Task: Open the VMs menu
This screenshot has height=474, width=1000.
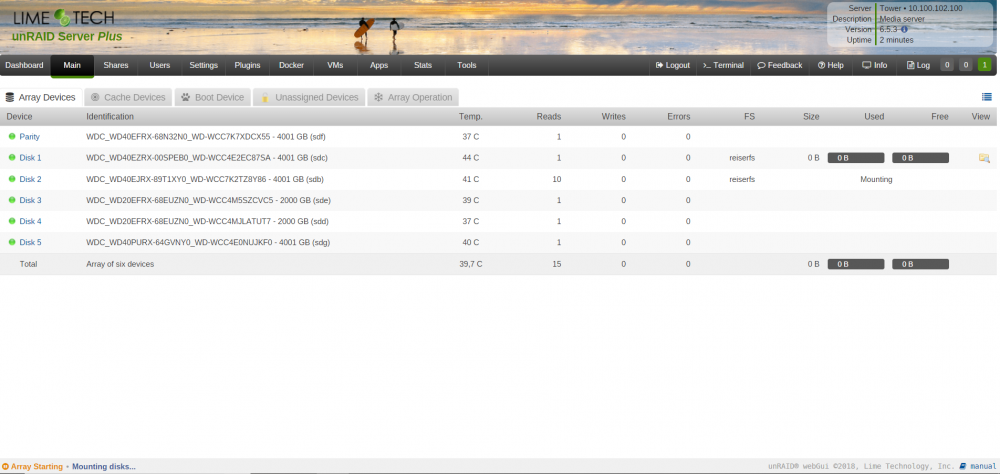Action: coord(335,65)
